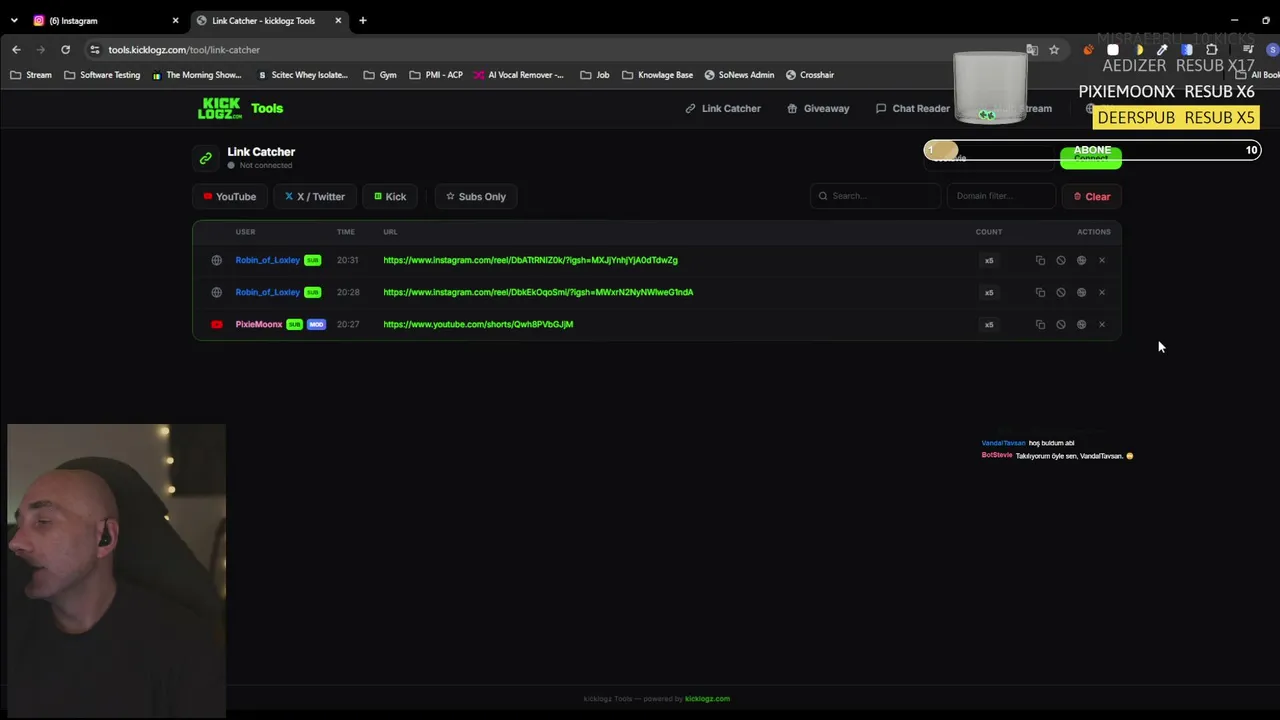1280x720 pixels.
Task: Block the DbkEkOqoSmi Instagram reel link
Action: (x=1061, y=292)
